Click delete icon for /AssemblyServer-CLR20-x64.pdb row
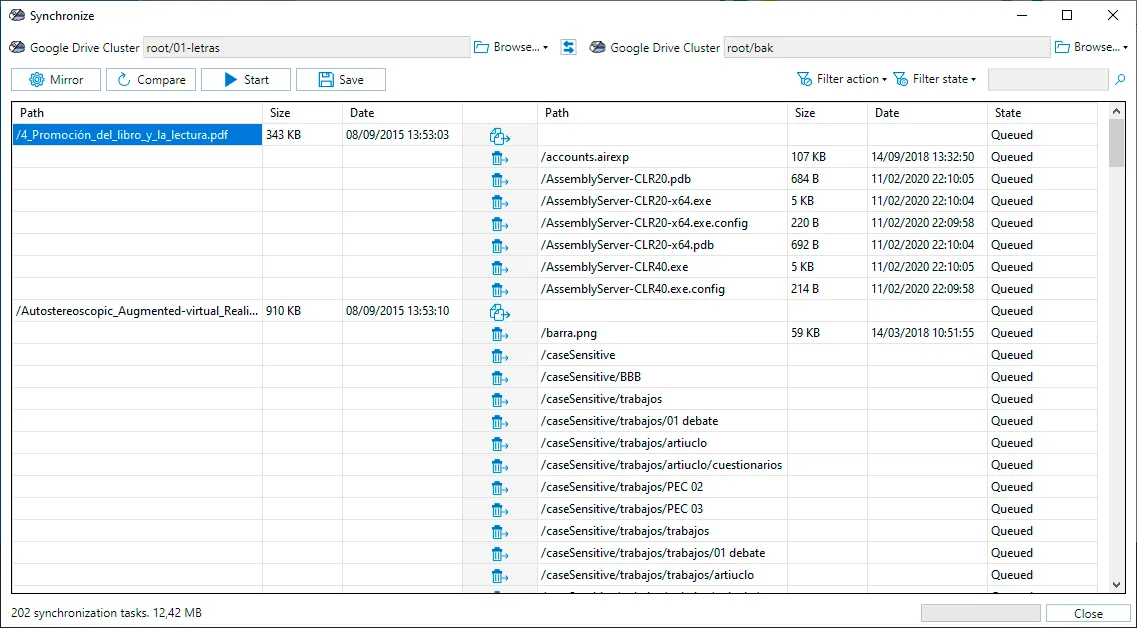 click(x=500, y=246)
